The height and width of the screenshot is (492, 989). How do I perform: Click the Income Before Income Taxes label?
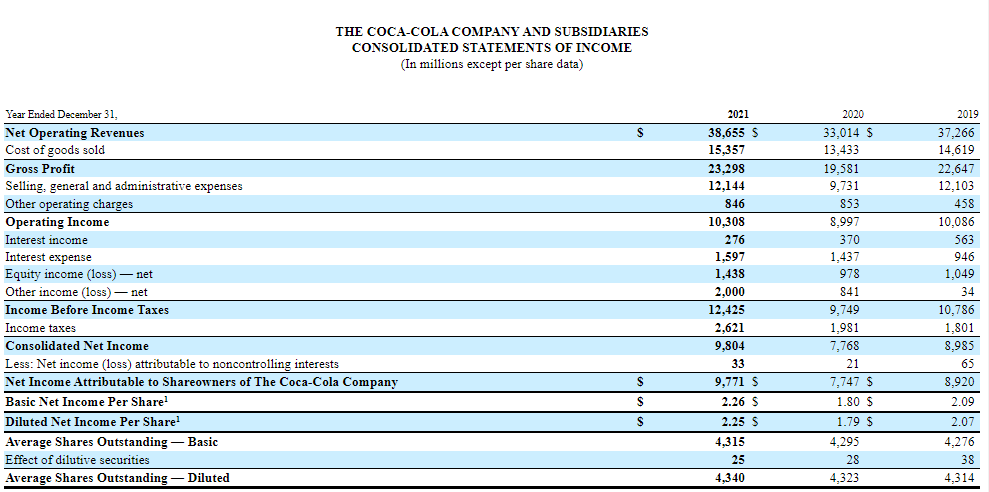87,310
